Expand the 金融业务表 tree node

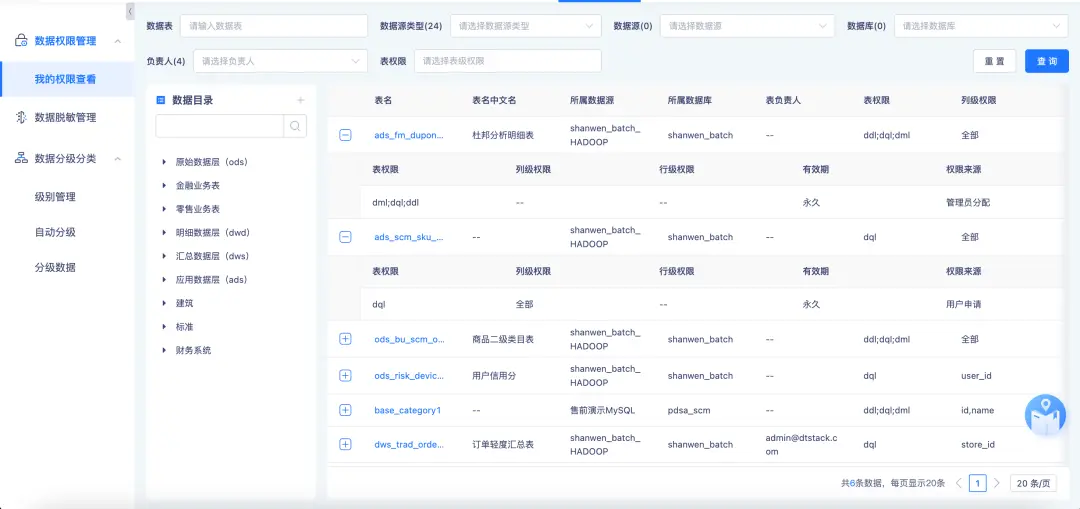pos(164,185)
